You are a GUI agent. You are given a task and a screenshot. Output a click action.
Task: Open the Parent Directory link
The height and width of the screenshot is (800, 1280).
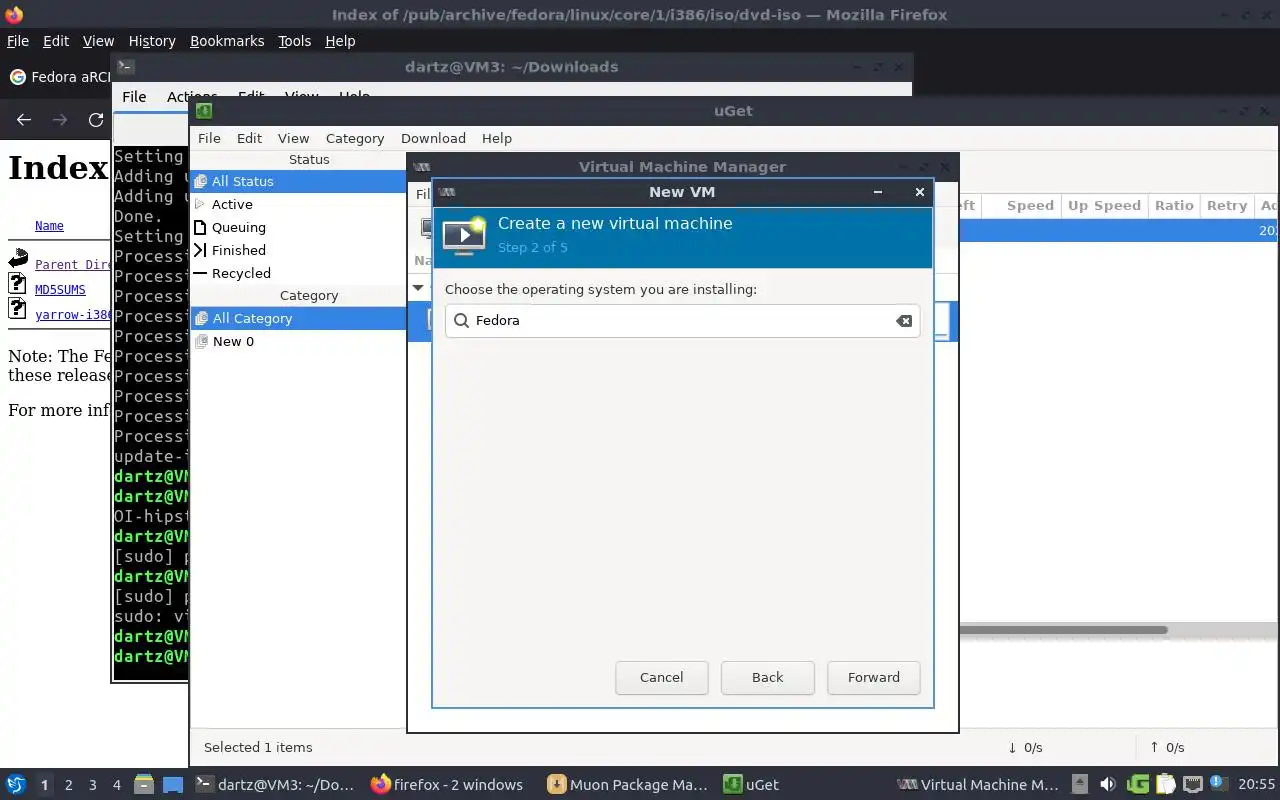pos(72,265)
